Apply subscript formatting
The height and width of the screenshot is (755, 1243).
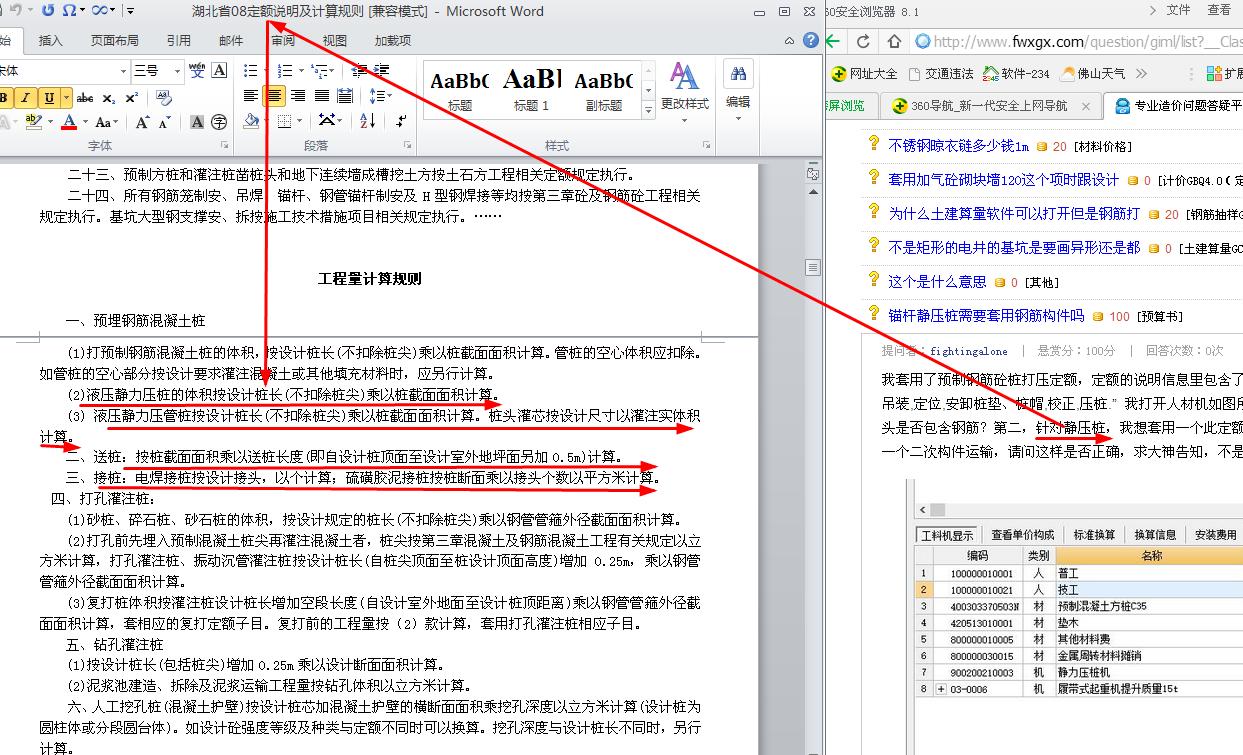coord(110,98)
